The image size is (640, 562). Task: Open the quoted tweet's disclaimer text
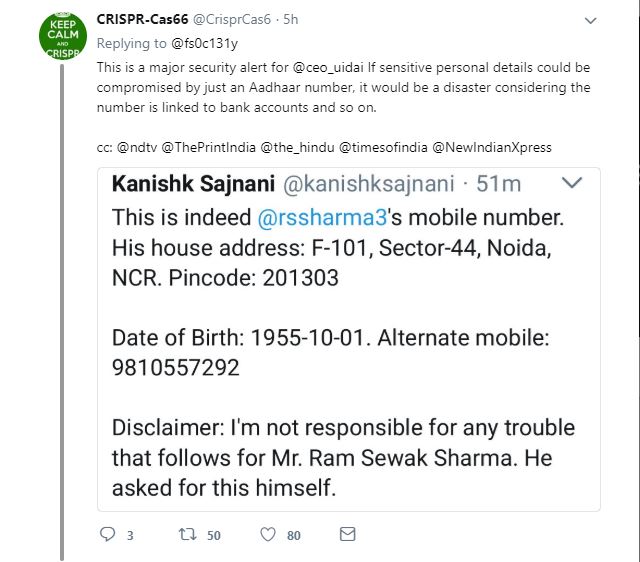point(343,459)
